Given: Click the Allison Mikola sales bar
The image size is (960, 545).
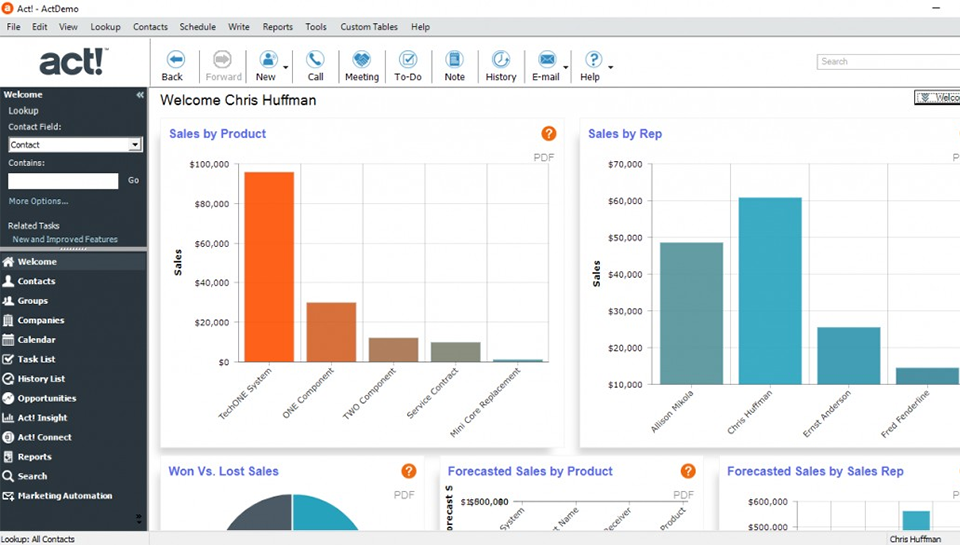Looking at the screenshot, I should point(691,314).
